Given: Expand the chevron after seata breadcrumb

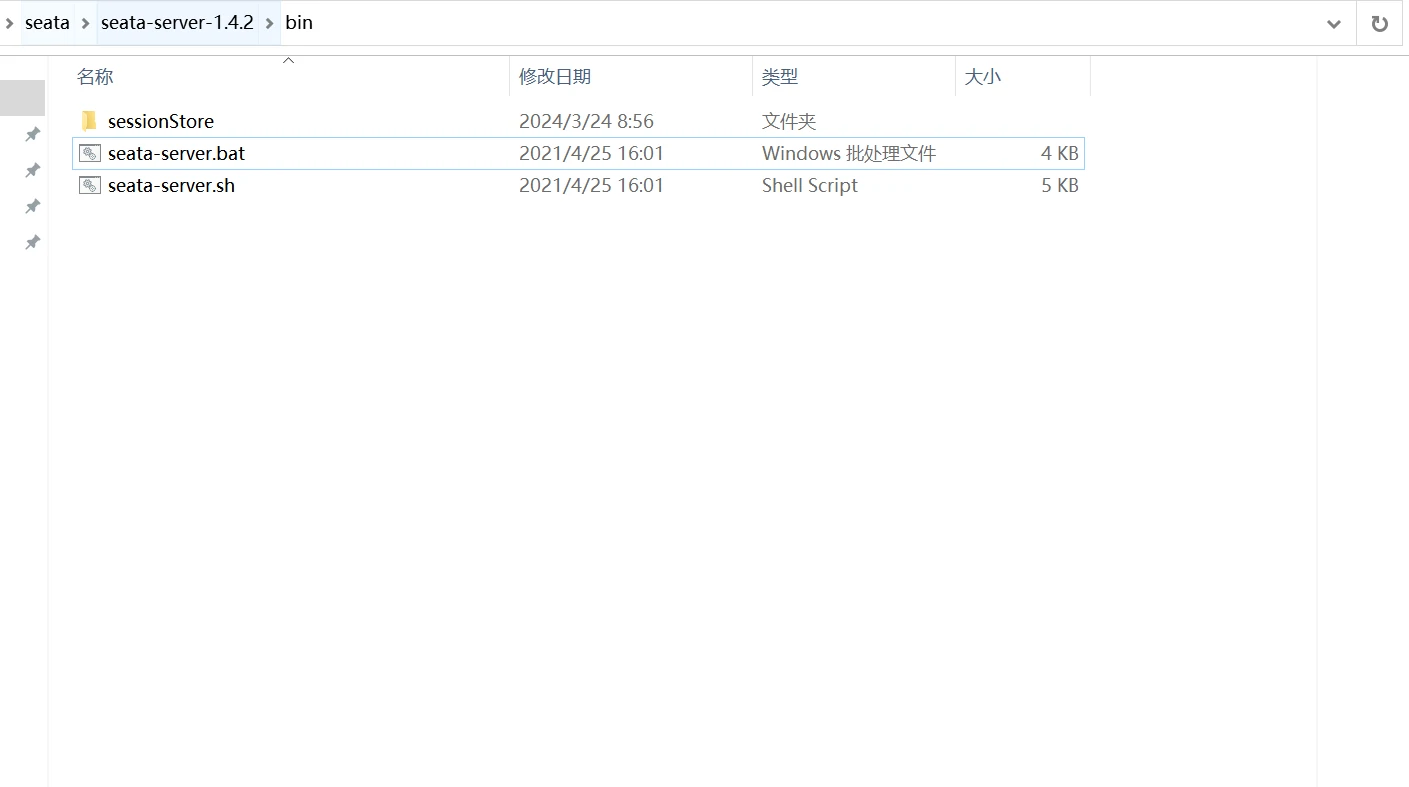Looking at the screenshot, I should click(85, 23).
